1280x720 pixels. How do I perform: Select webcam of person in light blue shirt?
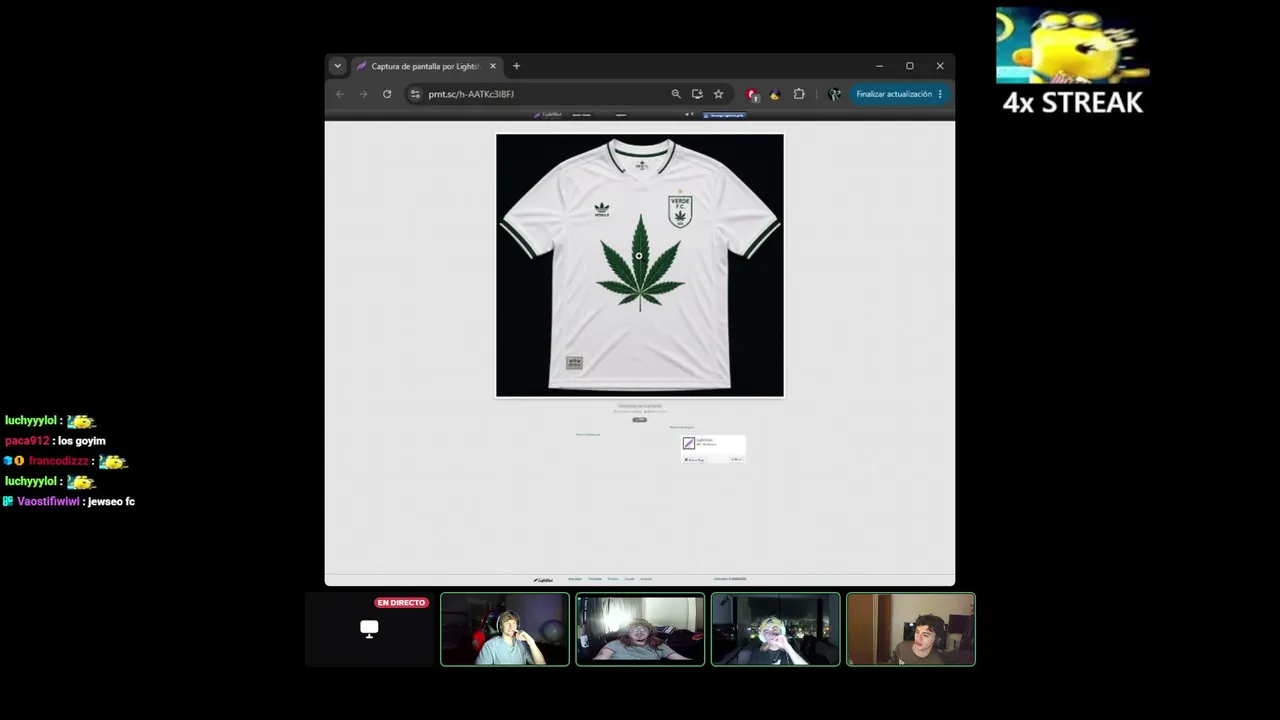click(505, 629)
